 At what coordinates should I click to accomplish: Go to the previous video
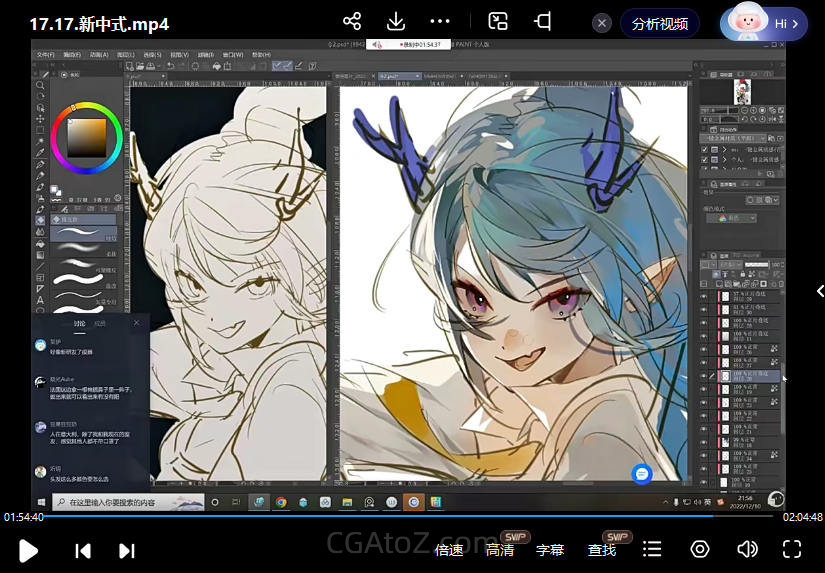[x=83, y=550]
